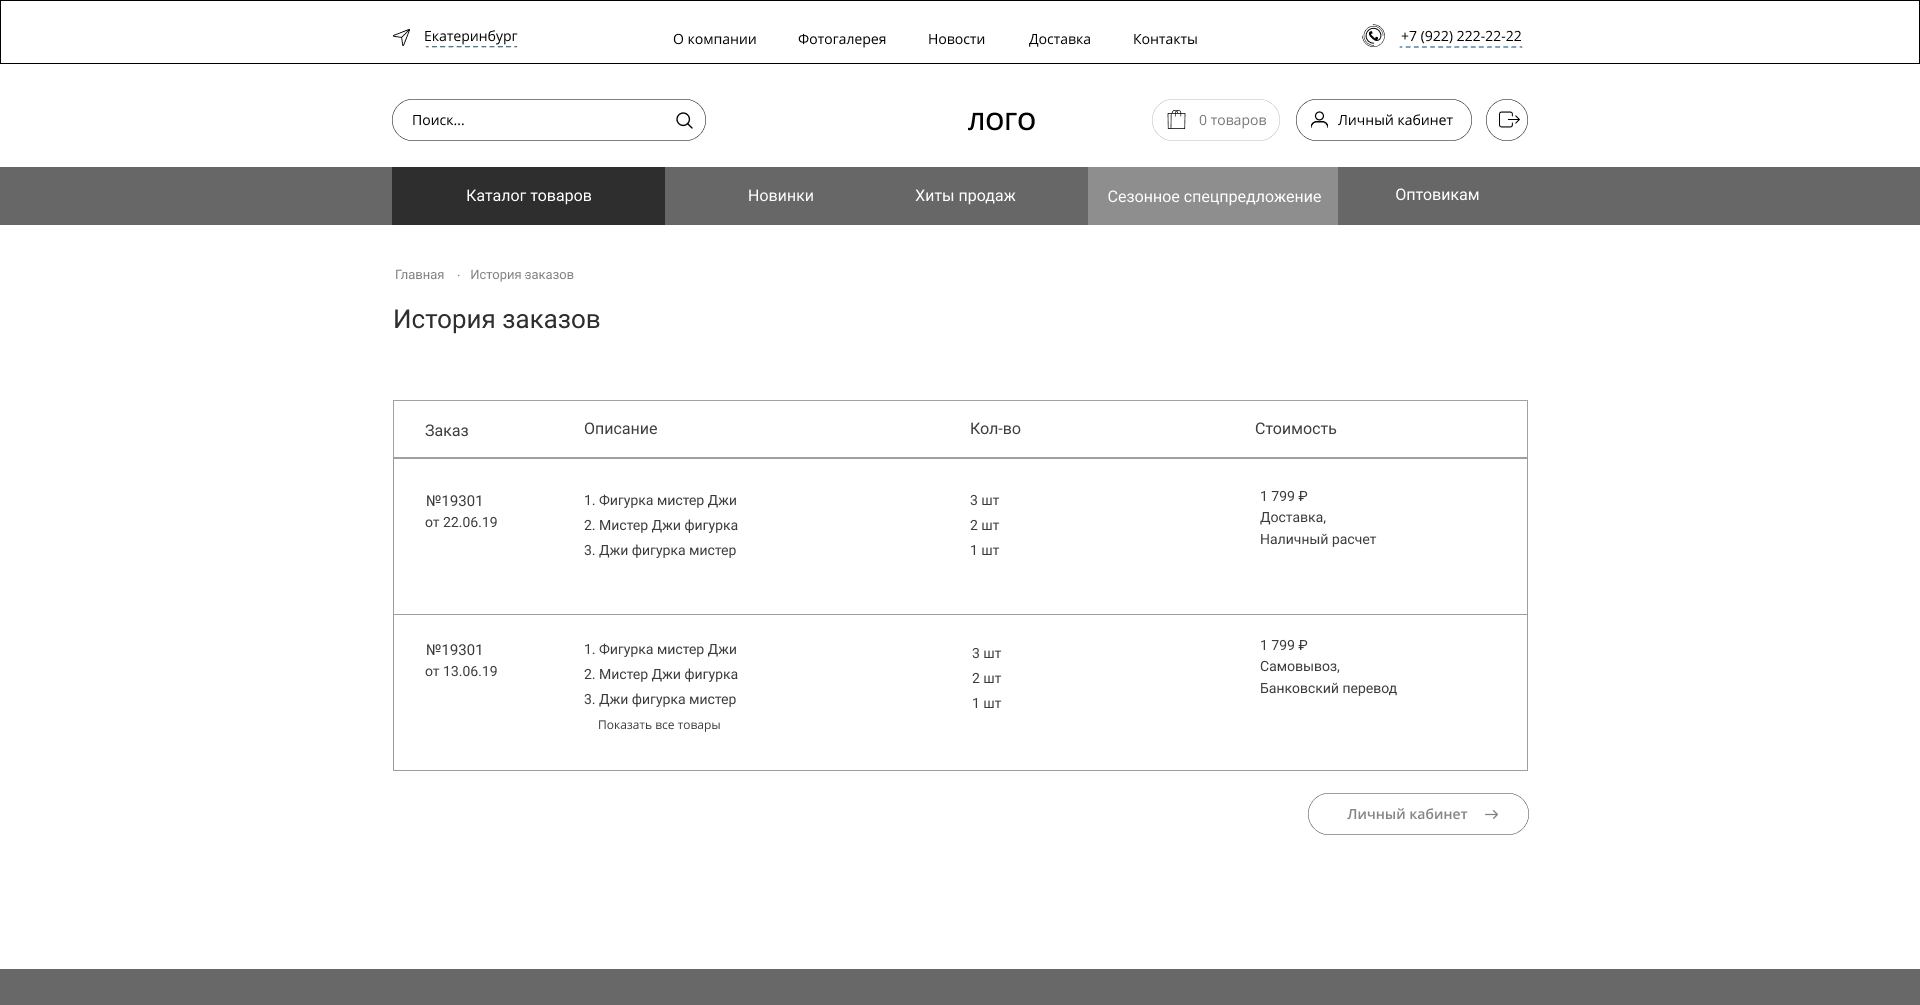Open the Хиты продаж tab

click(965, 196)
